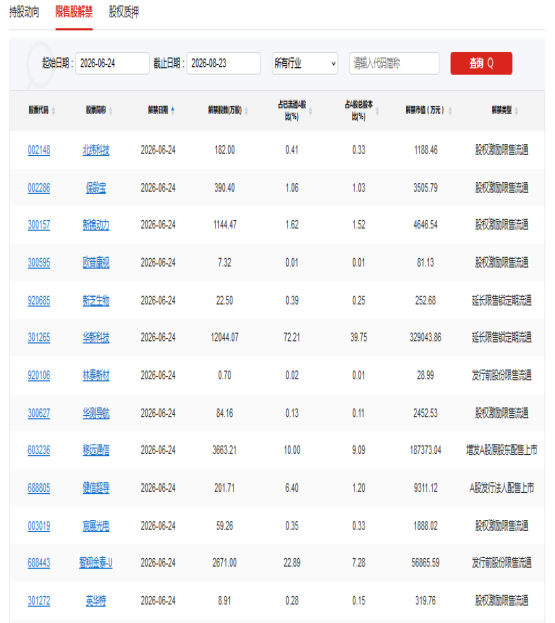Sort by stock code column arrow
Viewport: 555px width, 623px height.
(x=53, y=111)
